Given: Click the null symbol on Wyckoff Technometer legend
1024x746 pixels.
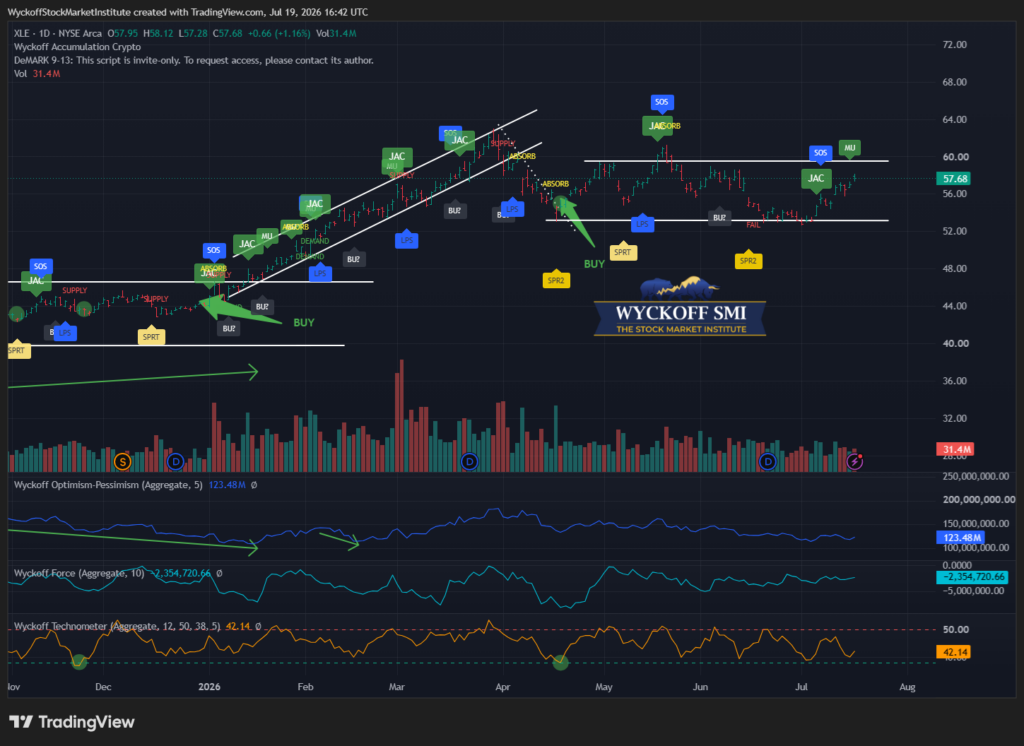Looking at the screenshot, I should coord(258,626).
